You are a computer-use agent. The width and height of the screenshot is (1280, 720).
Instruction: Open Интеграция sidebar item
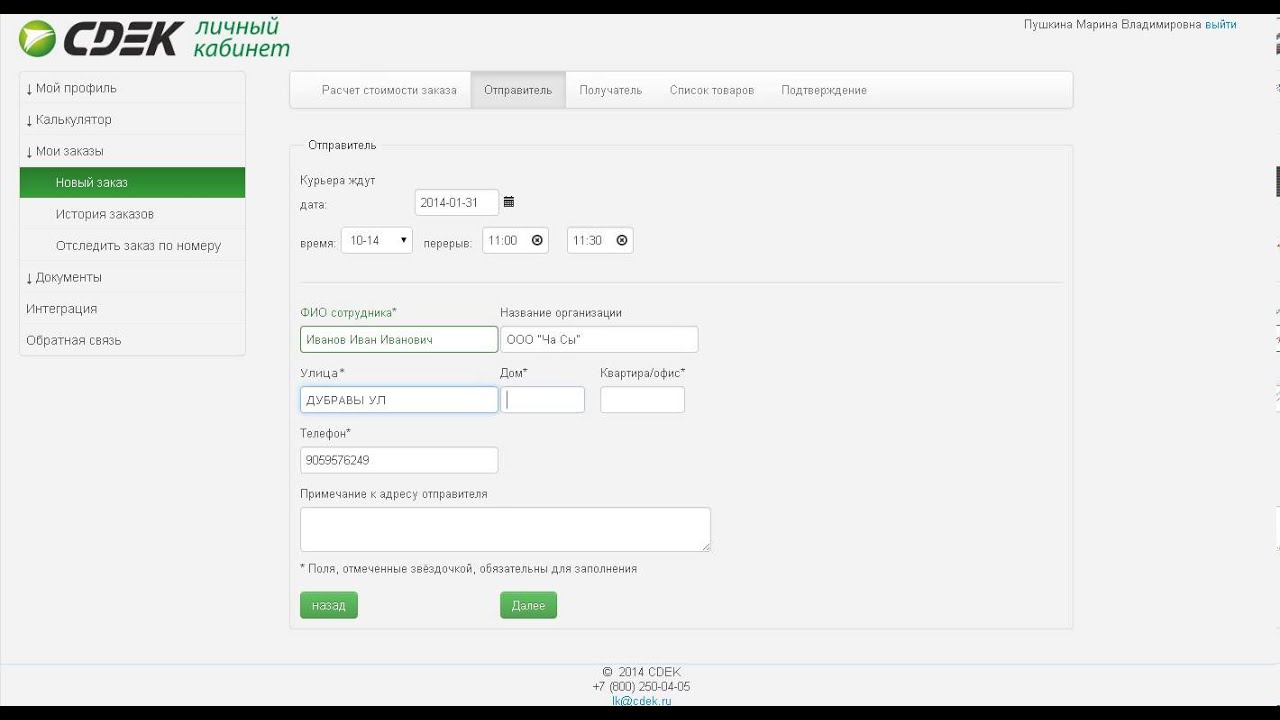coord(132,309)
